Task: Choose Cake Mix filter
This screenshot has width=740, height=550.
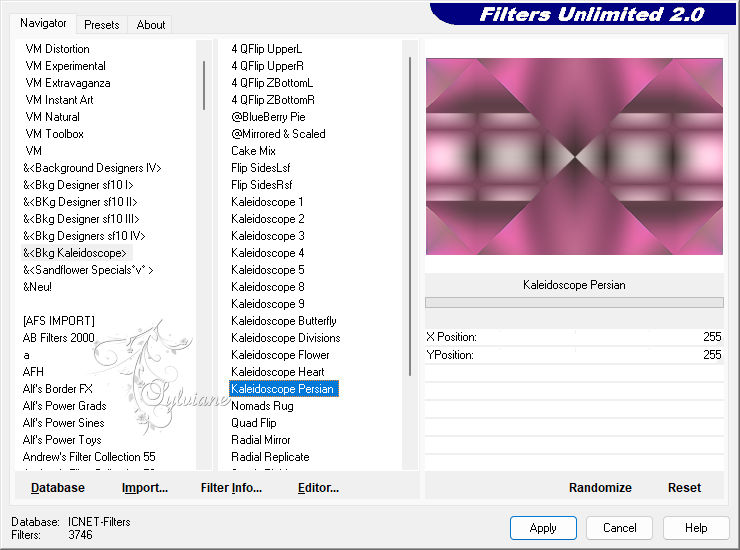Action: point(253,151)
